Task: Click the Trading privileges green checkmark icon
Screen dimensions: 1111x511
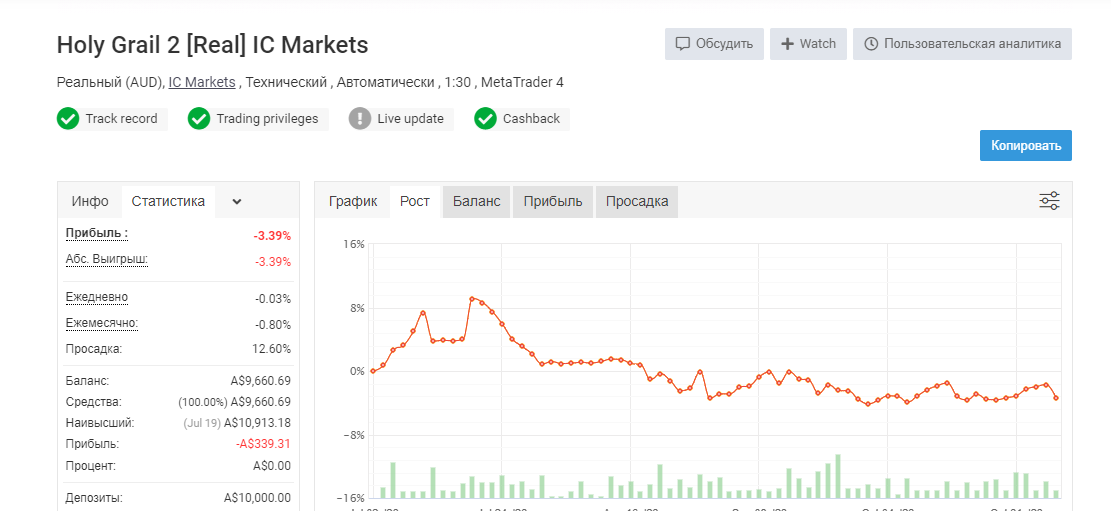Action: pos(199,119)
